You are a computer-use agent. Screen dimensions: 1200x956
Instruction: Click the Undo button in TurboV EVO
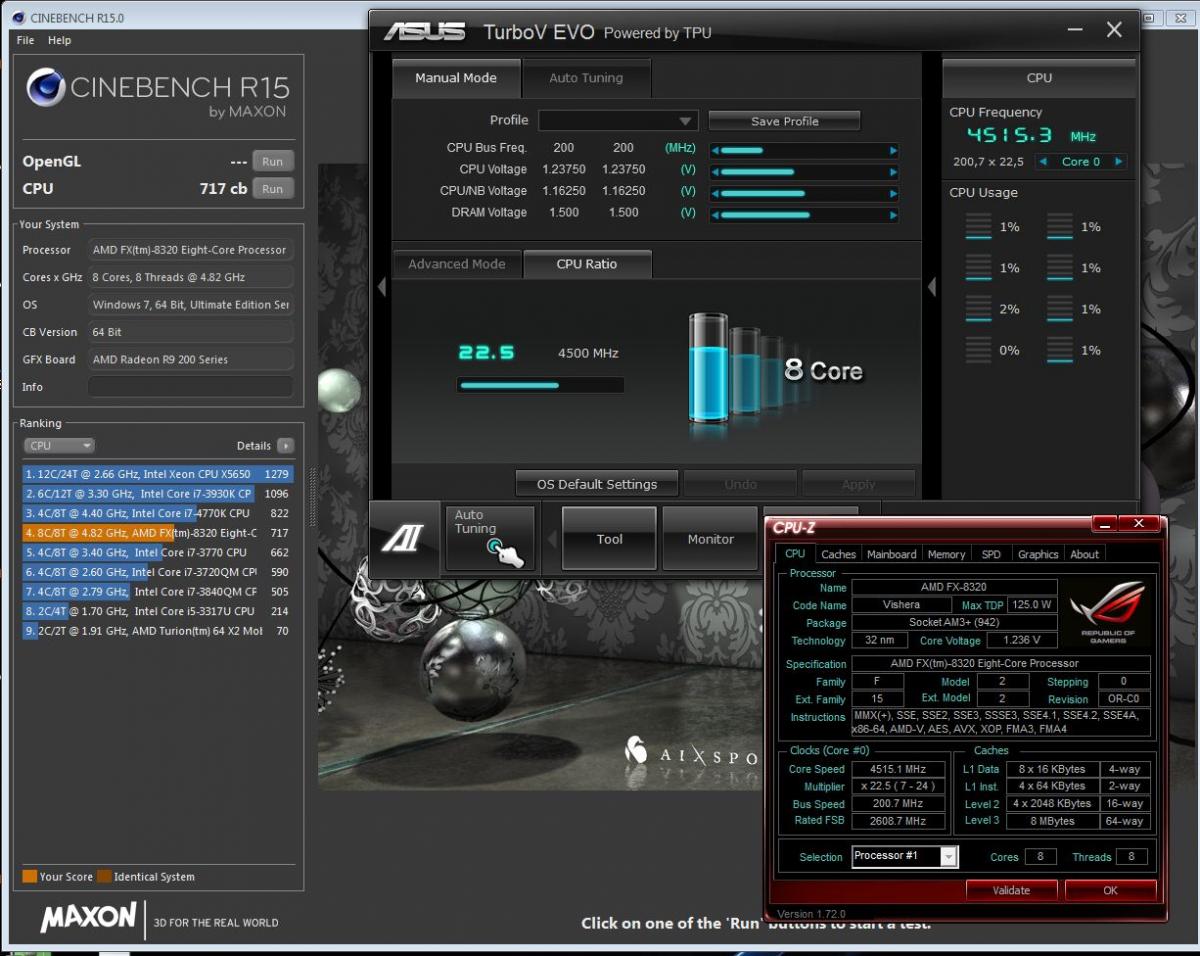tap(740, 484)
